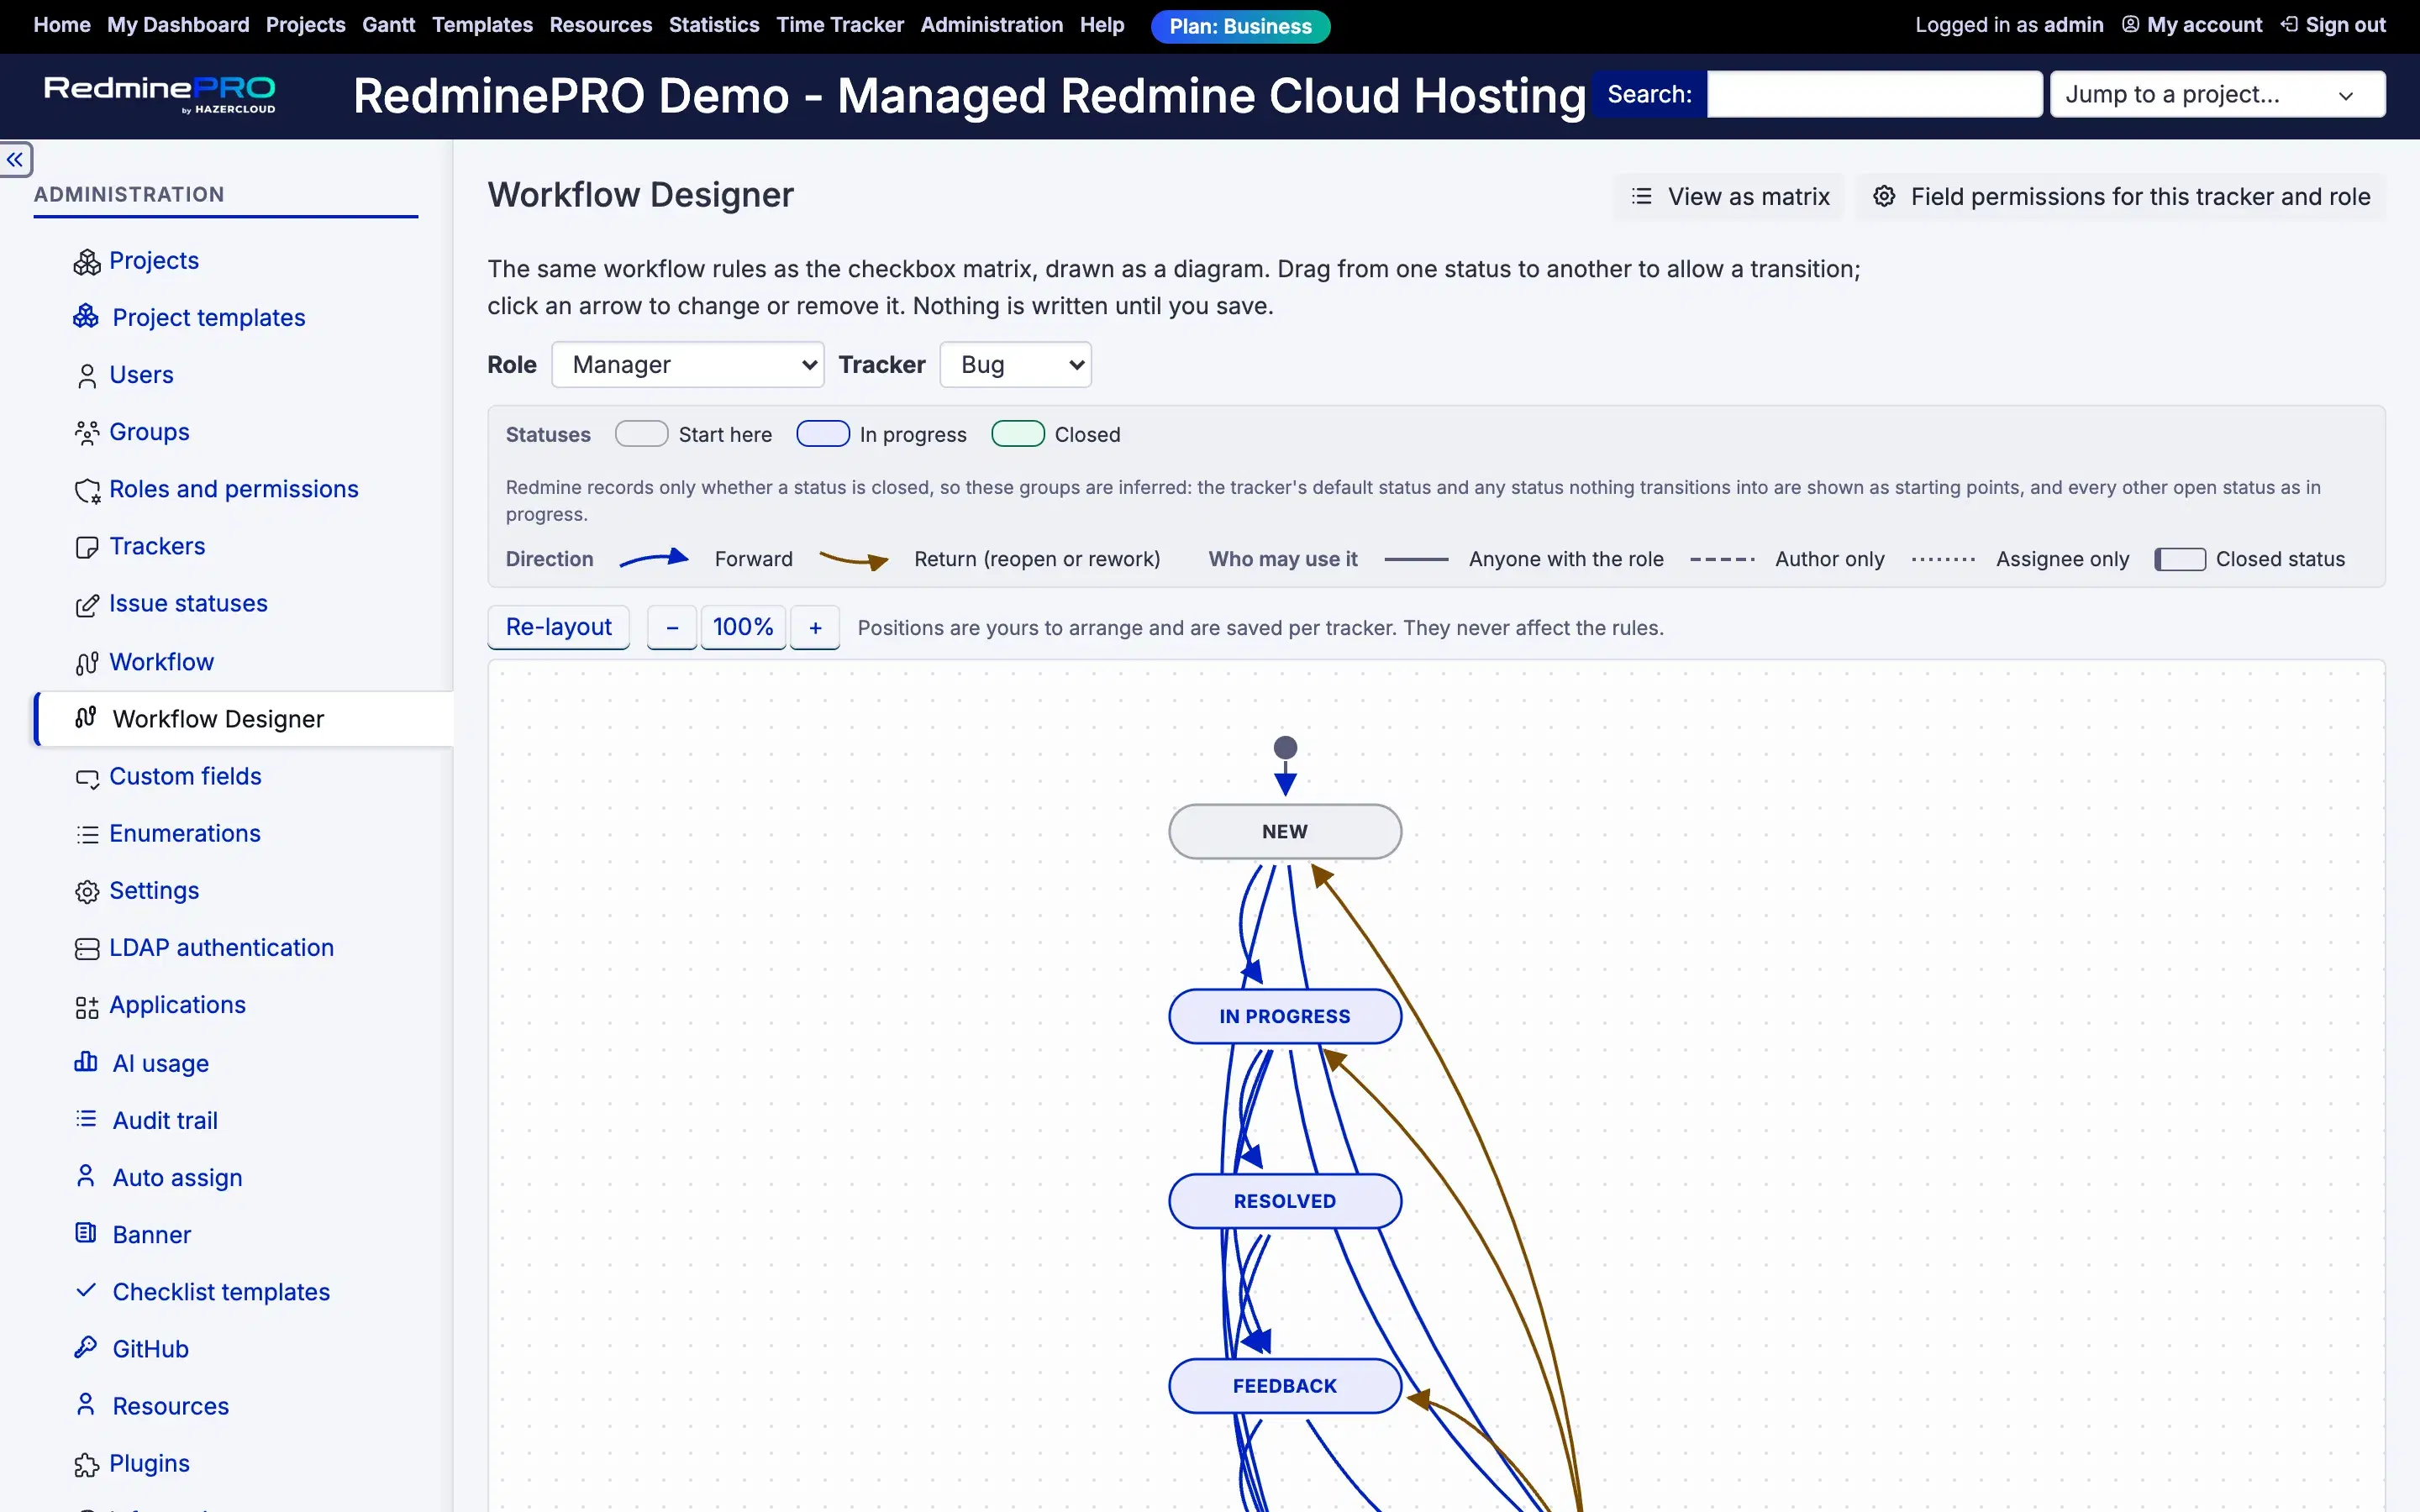2420x1512 pixels.
Task: Click the Plan: Business badge
Action: (x=1240, y=26)
